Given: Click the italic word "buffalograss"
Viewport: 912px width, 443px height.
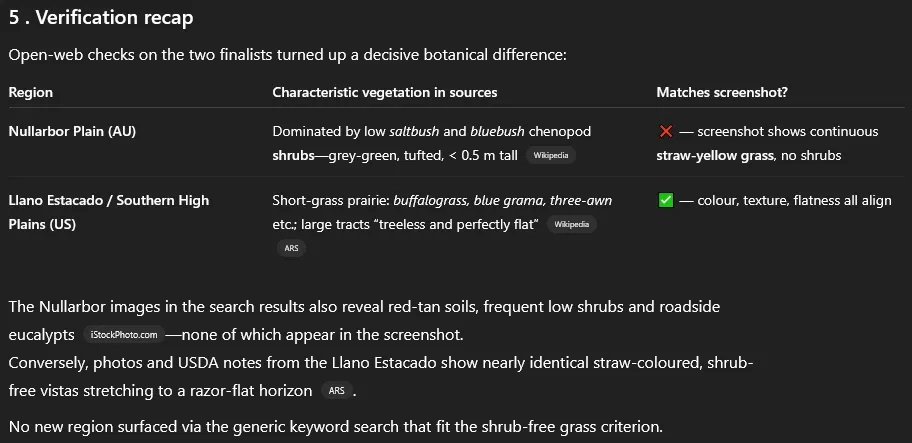Looking at the screenshot, I should click(432, 201).
